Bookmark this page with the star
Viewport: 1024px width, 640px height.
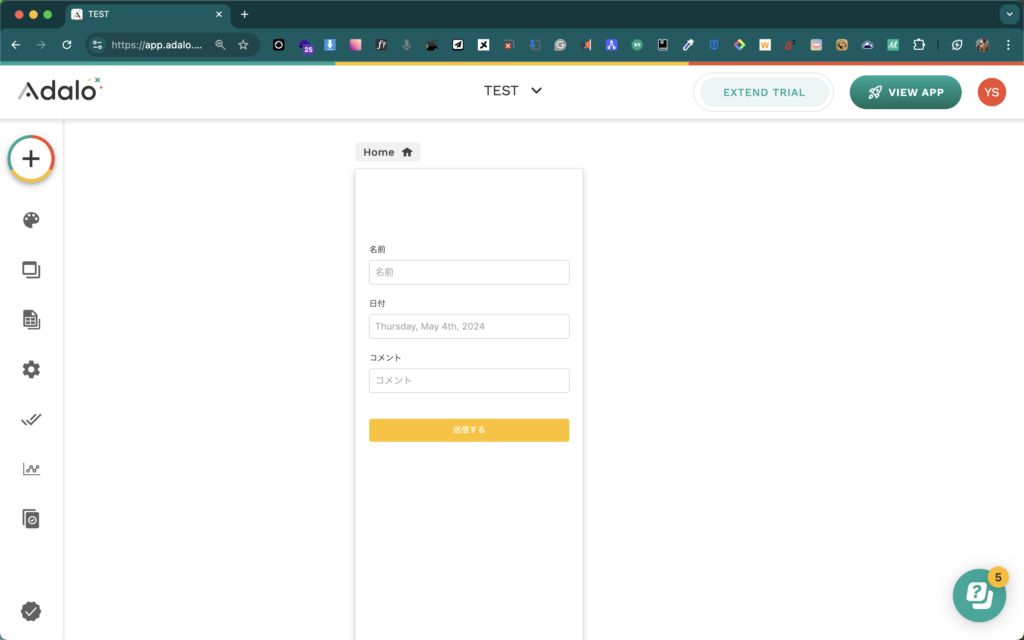243,45
